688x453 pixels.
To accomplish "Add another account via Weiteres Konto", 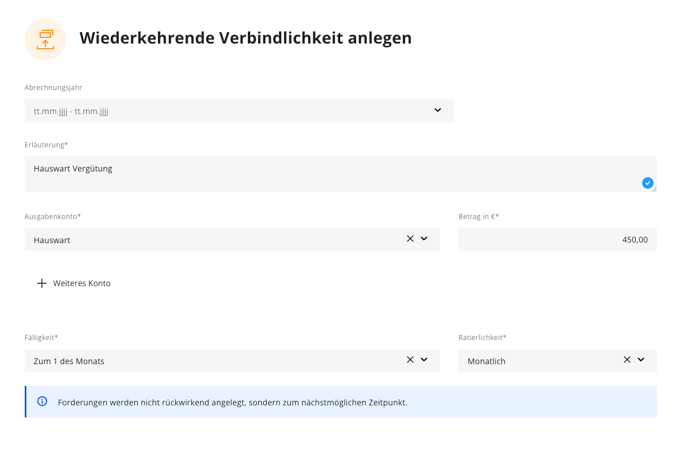I will [x=74, y=284].
